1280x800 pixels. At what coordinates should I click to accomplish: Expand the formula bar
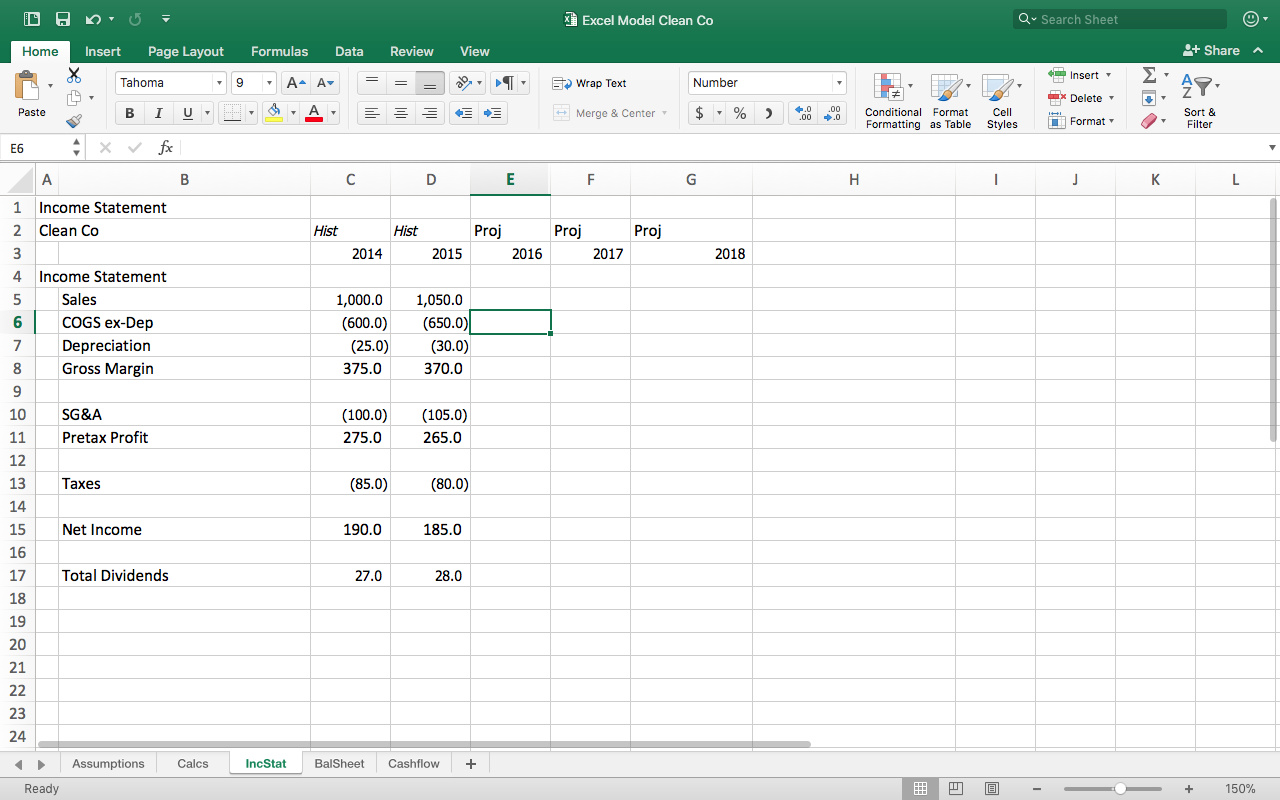click(x=1272, y=147)
